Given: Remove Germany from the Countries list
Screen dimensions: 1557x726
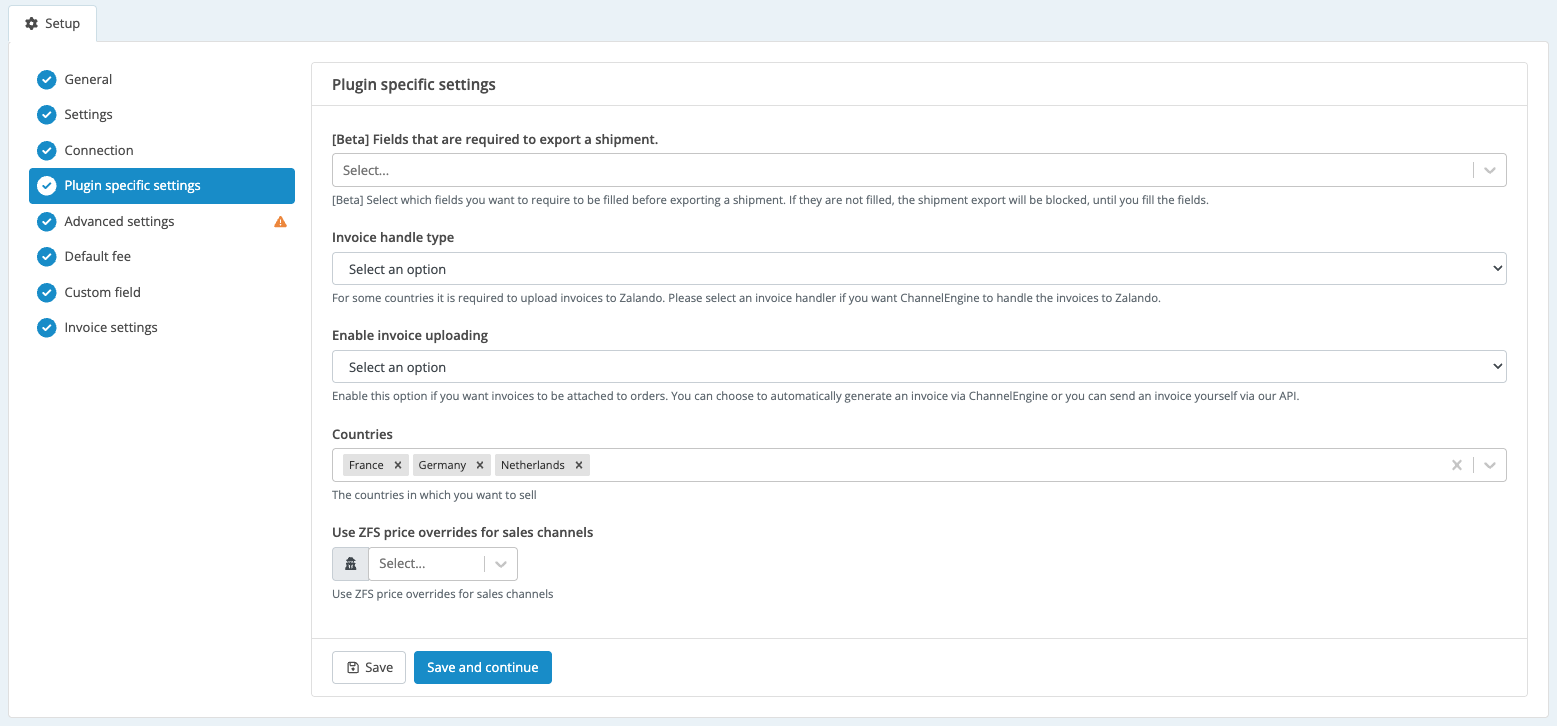Looking at the screenshot, I should [480, 465].
